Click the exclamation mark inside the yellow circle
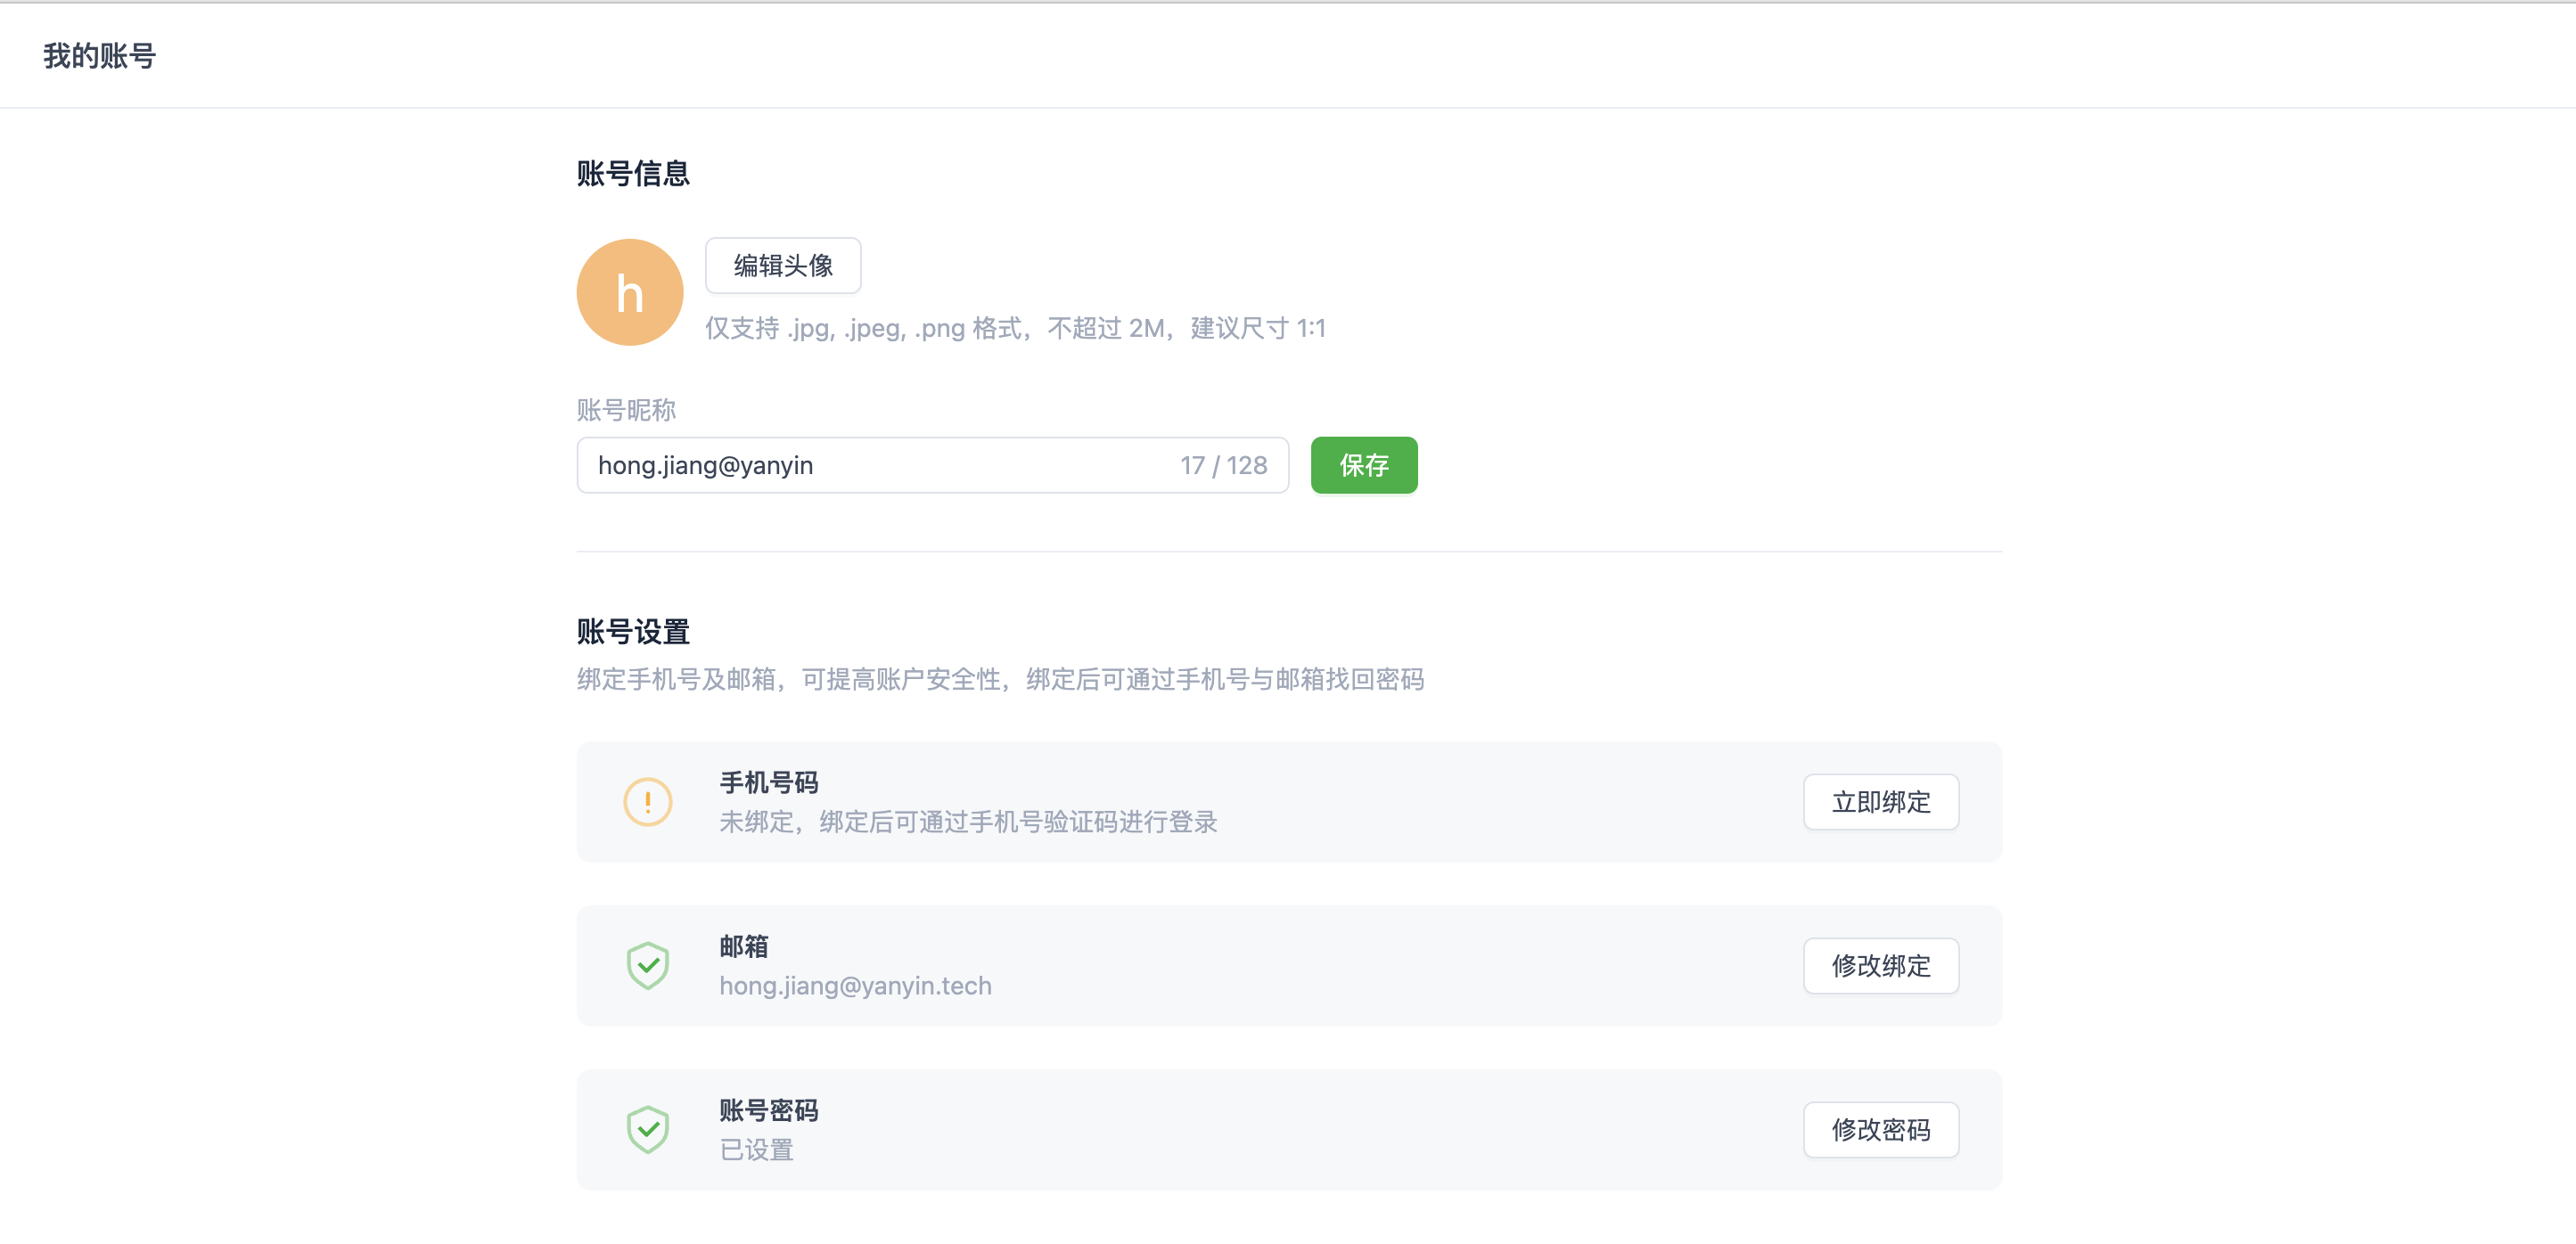Viewport: 2576px width, 1244px height. pyautogui.click(x=648, y=801)
